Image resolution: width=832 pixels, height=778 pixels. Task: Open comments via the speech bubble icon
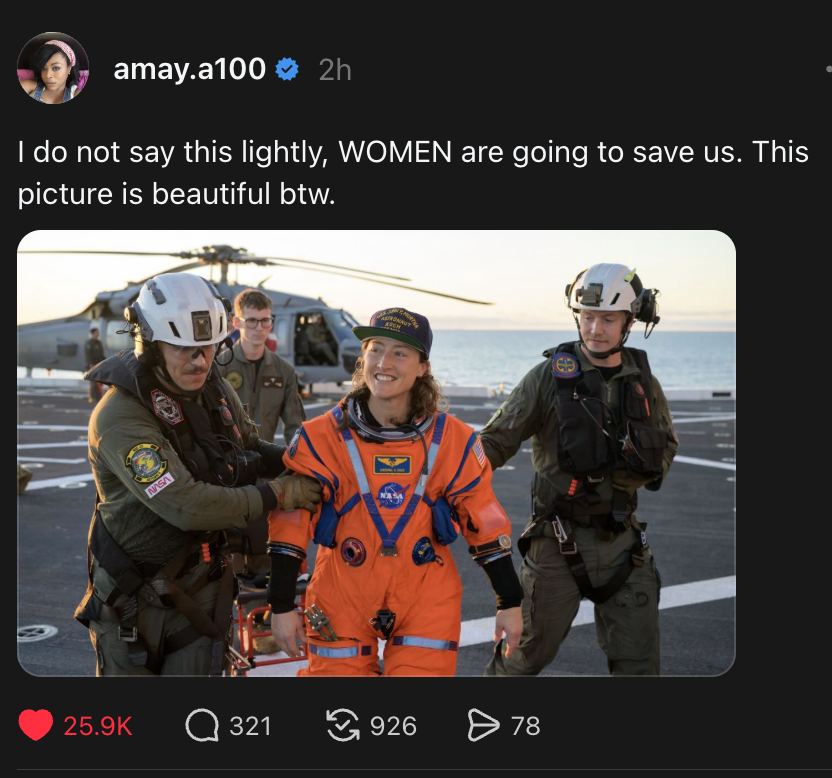click(x=203, y=725)
